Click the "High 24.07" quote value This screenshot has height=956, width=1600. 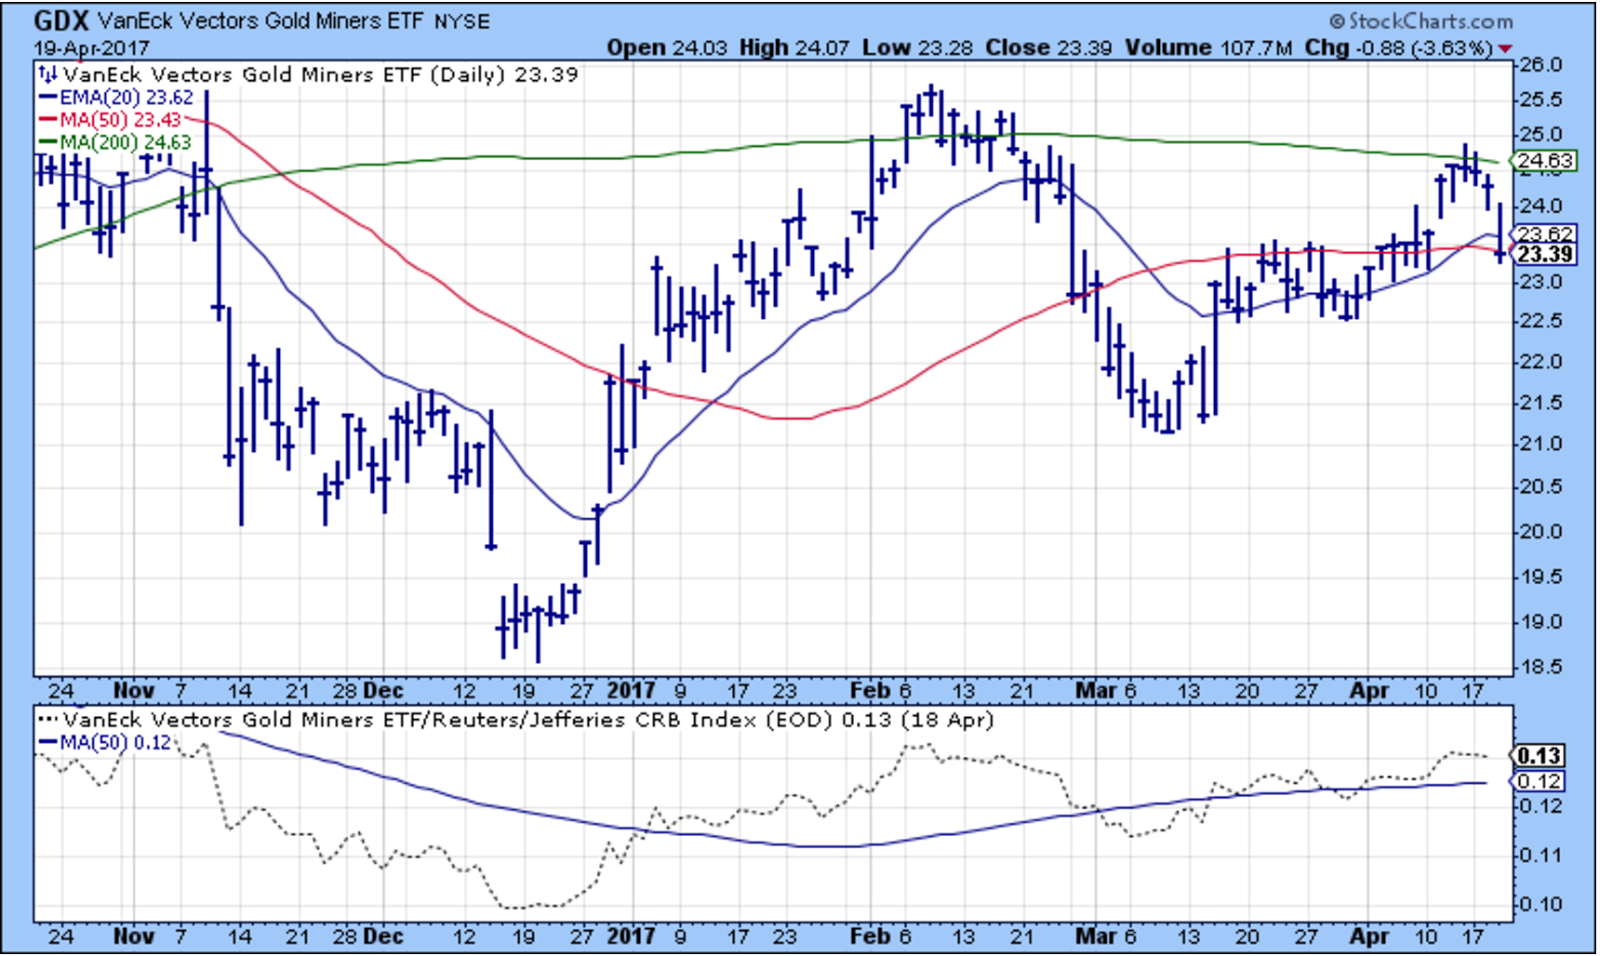pyautogui.click(x=795, y=48)
